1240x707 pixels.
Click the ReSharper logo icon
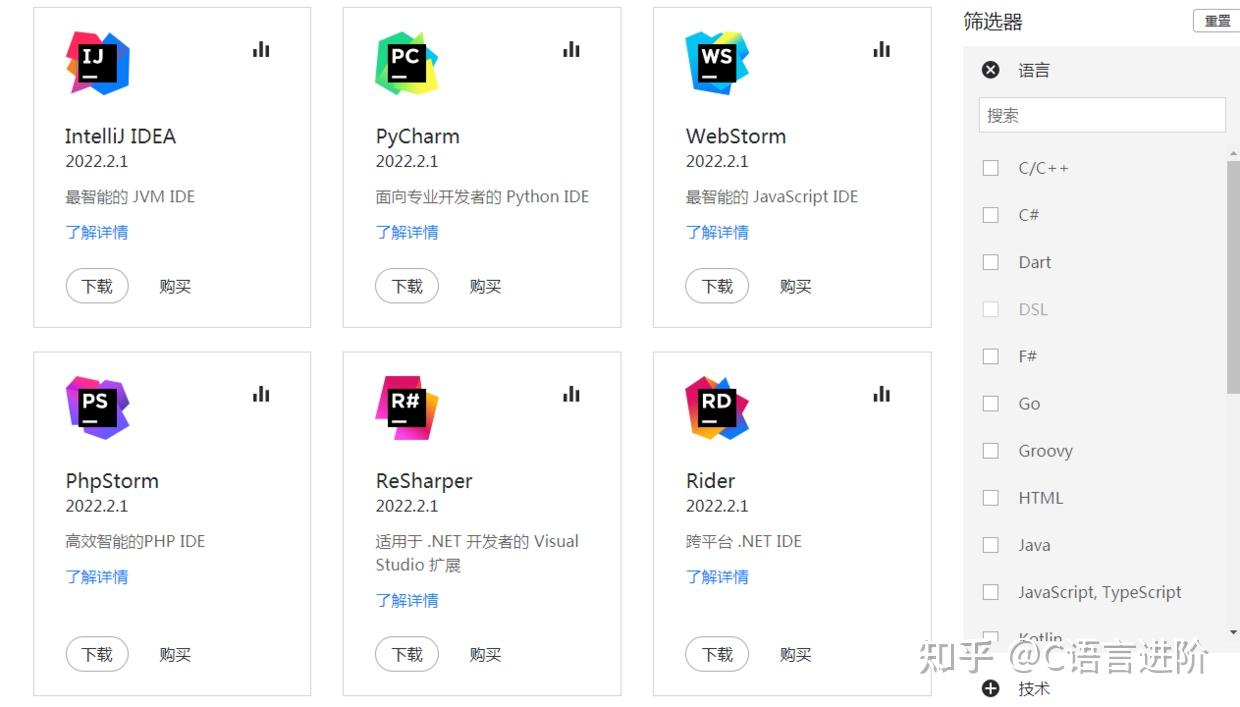tap(407, 408)
